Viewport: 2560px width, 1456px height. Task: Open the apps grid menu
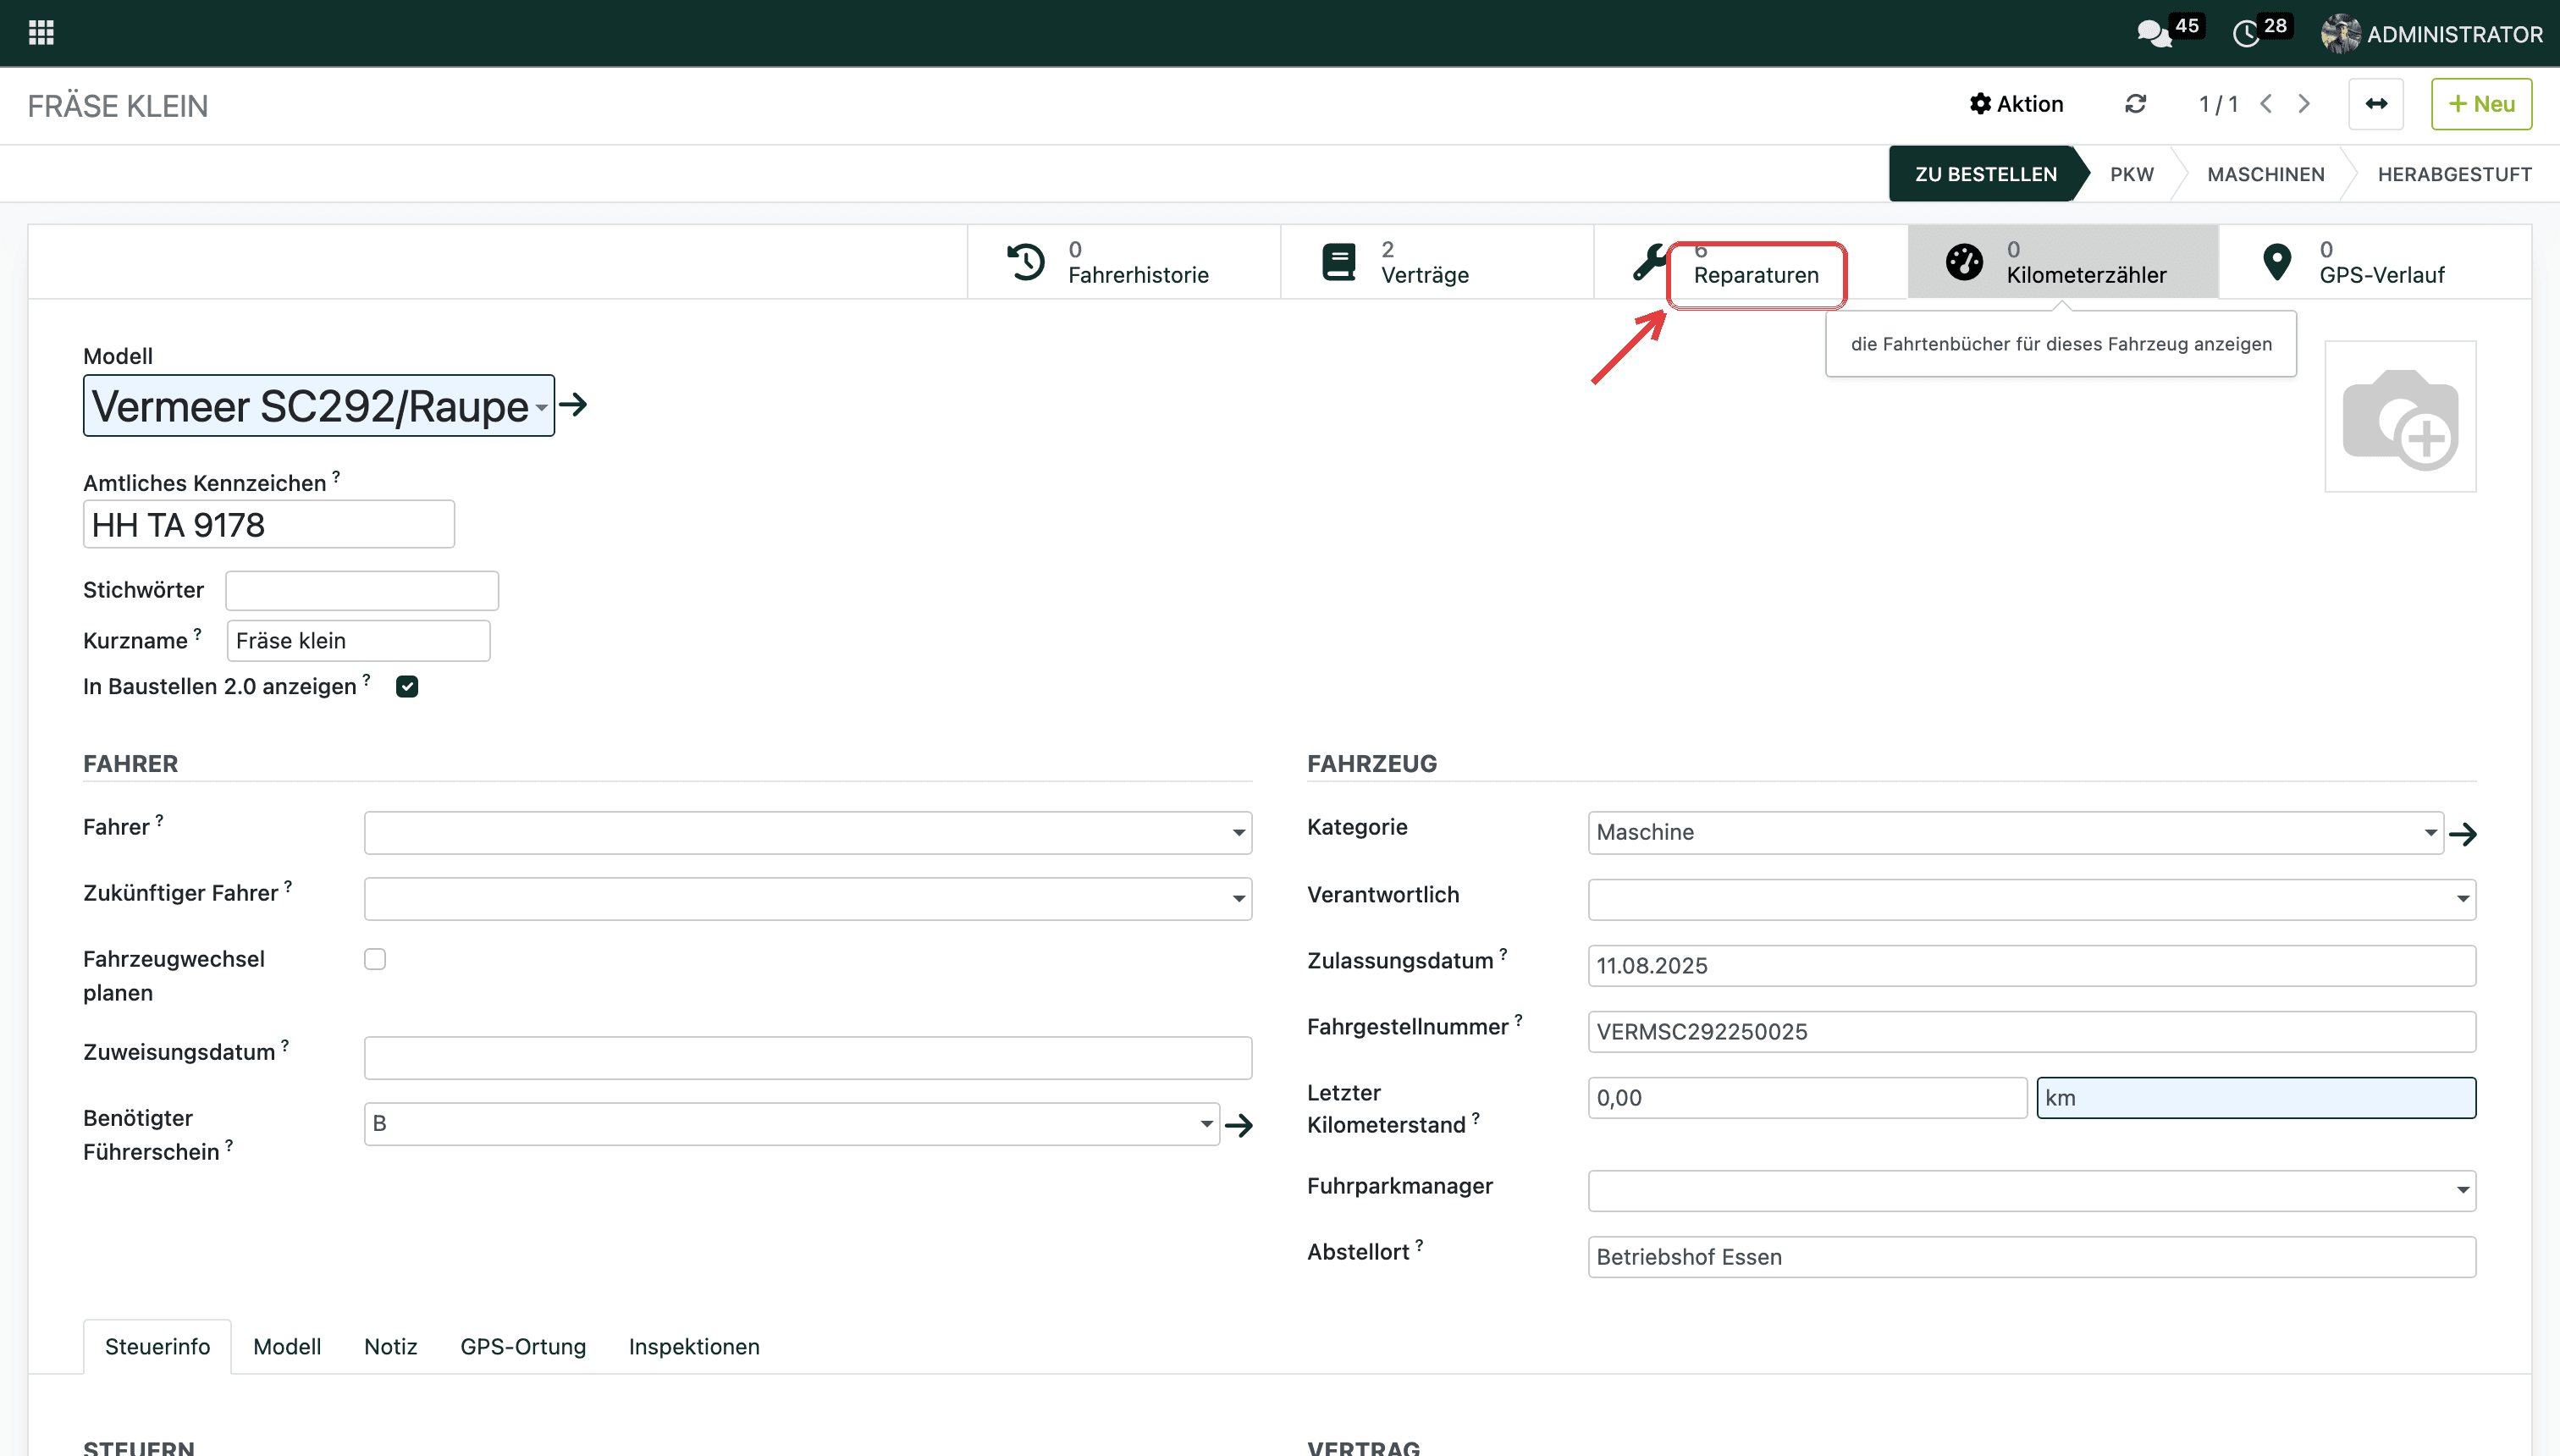[x=41, y=33]
